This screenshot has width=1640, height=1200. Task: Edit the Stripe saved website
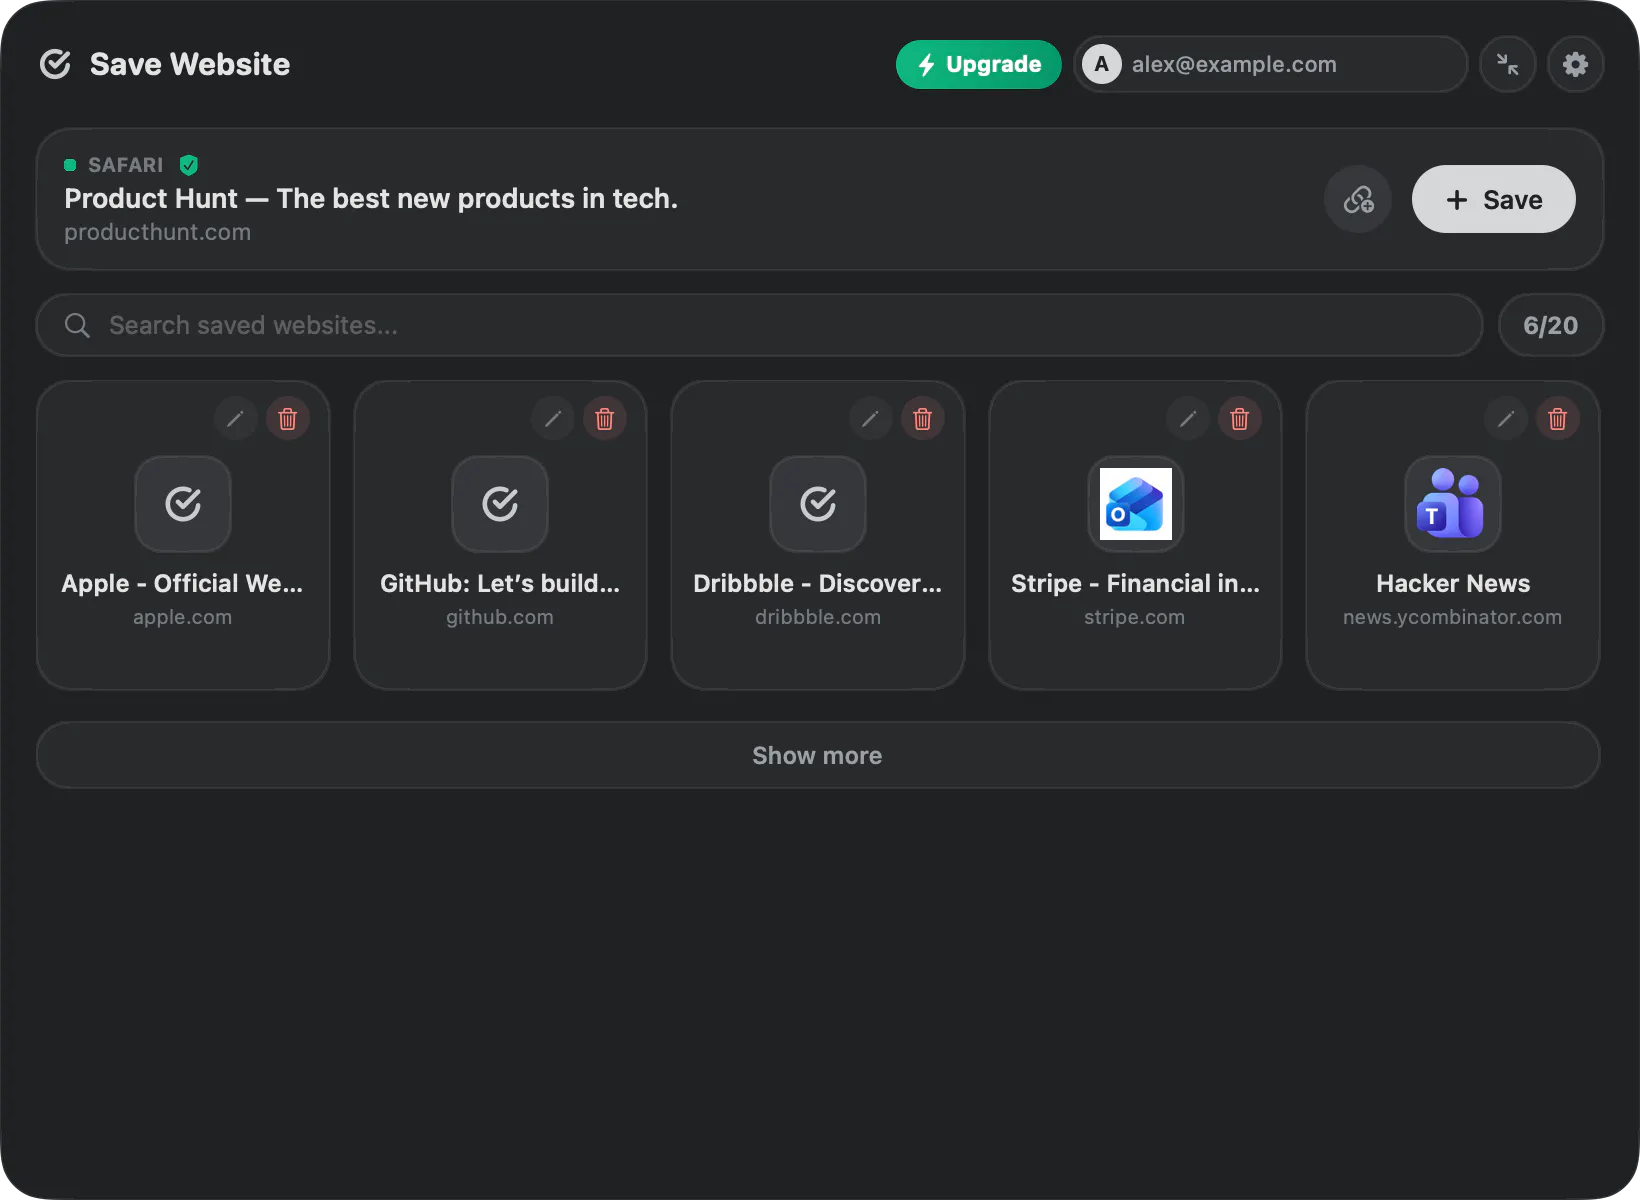pos(1188,418)
